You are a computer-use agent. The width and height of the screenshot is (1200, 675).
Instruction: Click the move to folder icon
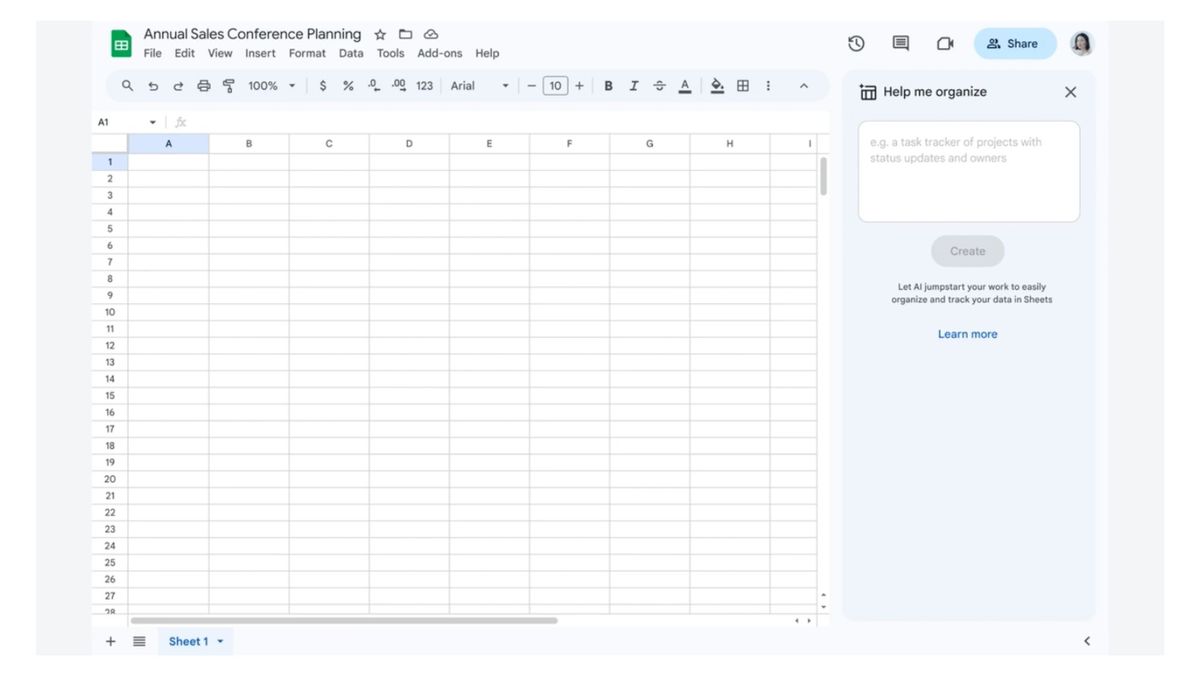coord(406,34)
